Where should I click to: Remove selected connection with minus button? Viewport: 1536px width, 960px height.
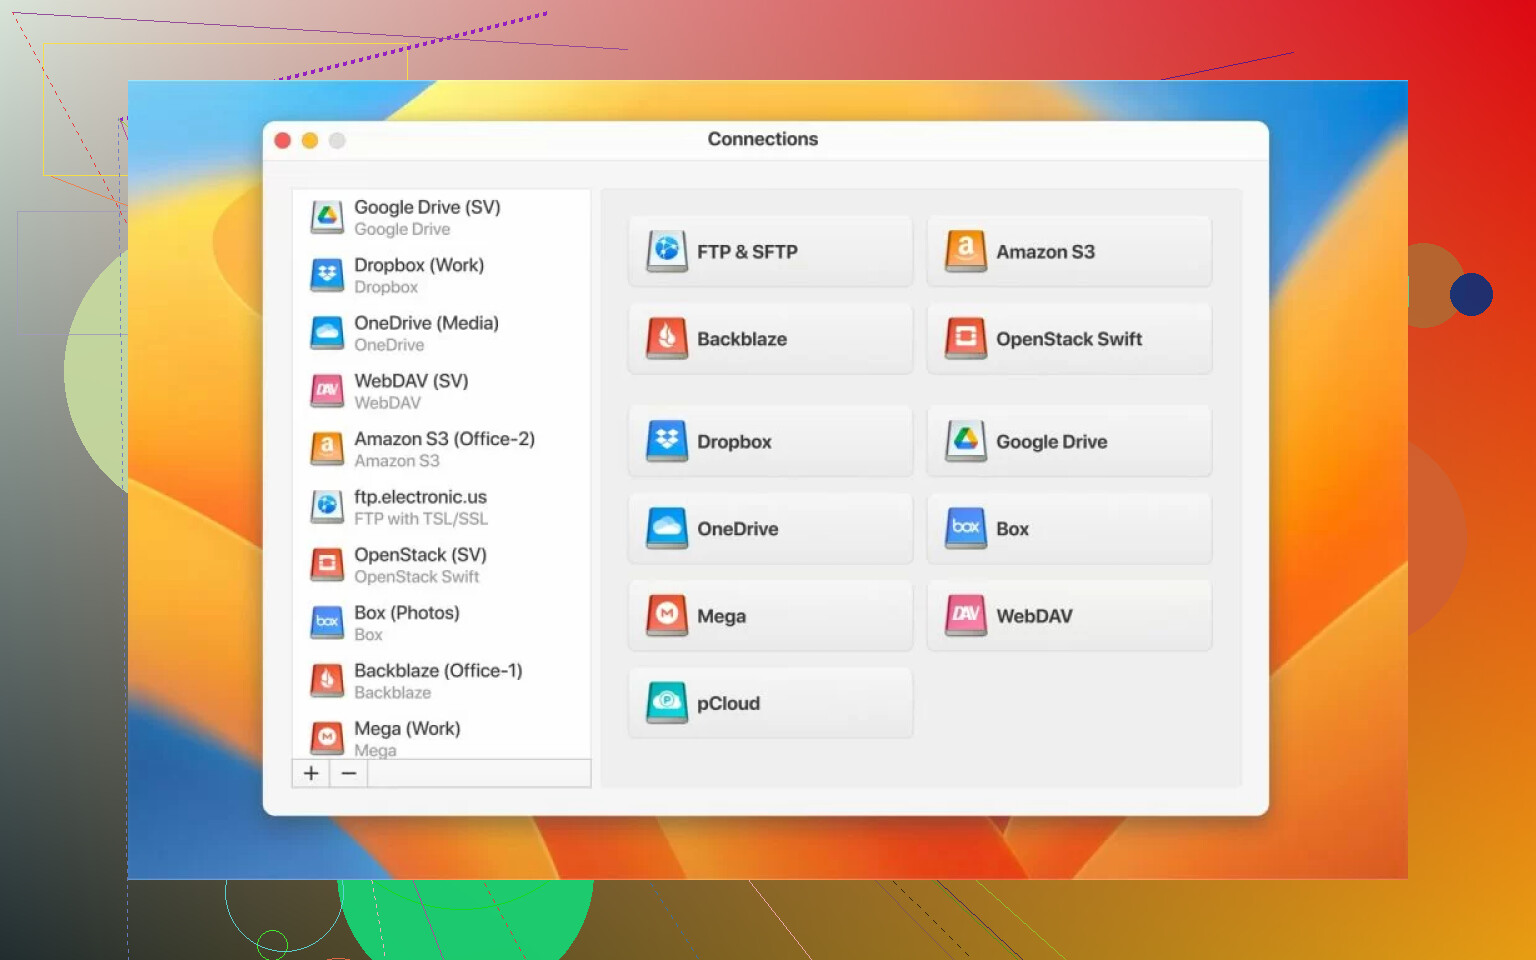click(348, 773)
